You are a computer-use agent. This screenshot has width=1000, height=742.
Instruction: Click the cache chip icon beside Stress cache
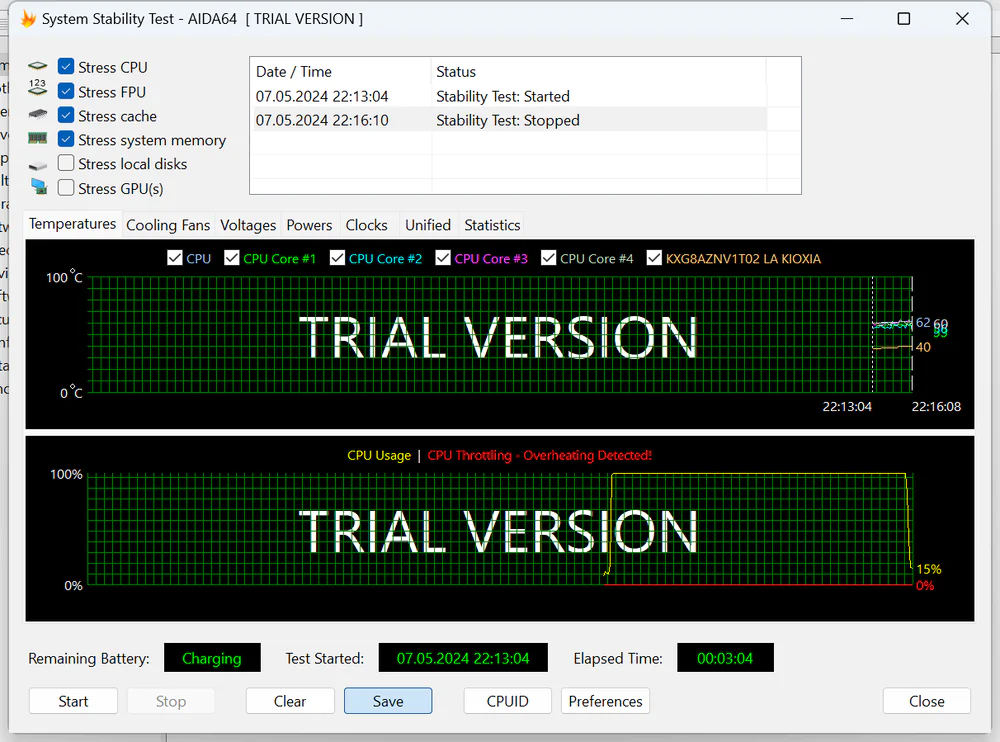pos(38,115)
